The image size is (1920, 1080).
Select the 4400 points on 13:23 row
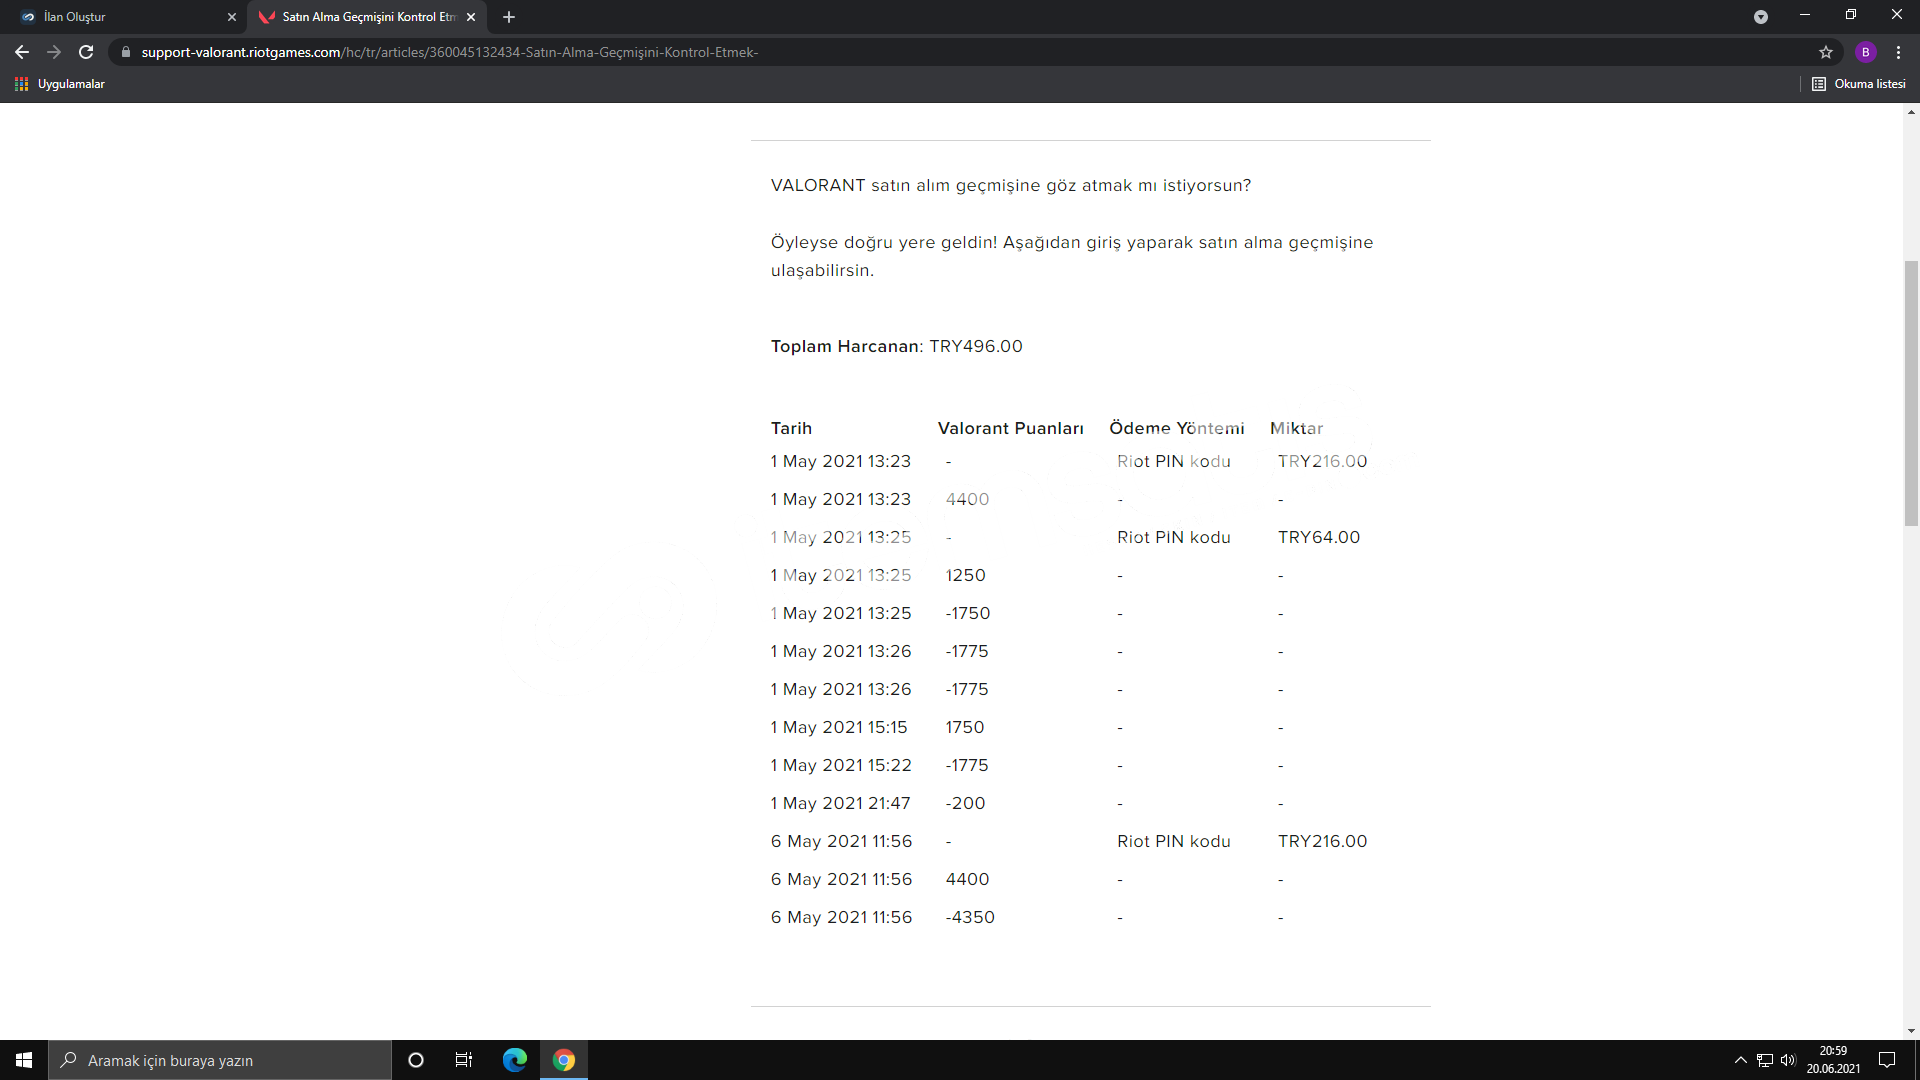967,499
